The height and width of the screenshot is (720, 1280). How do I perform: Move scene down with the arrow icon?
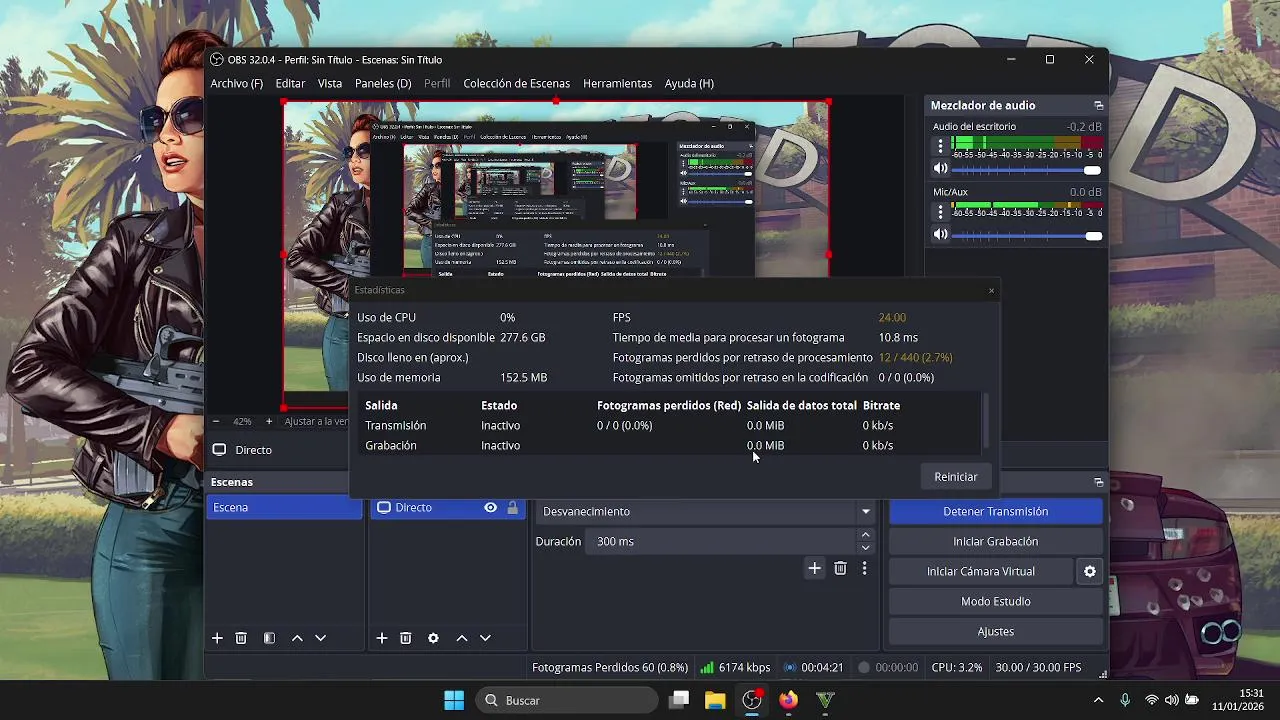click(321, 638)
